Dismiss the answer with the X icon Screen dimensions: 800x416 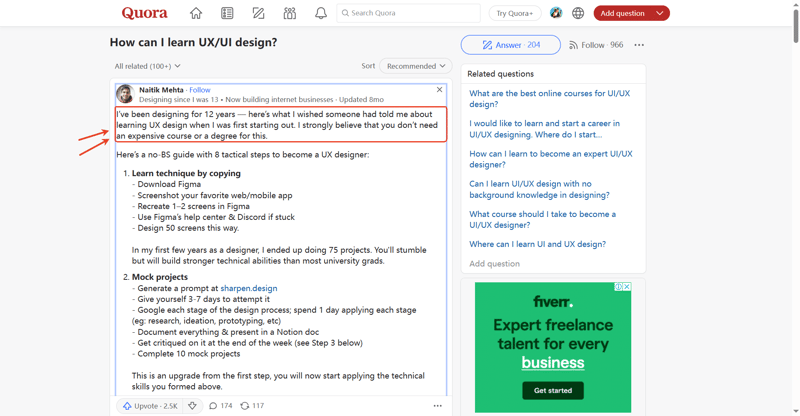point(439,90)
